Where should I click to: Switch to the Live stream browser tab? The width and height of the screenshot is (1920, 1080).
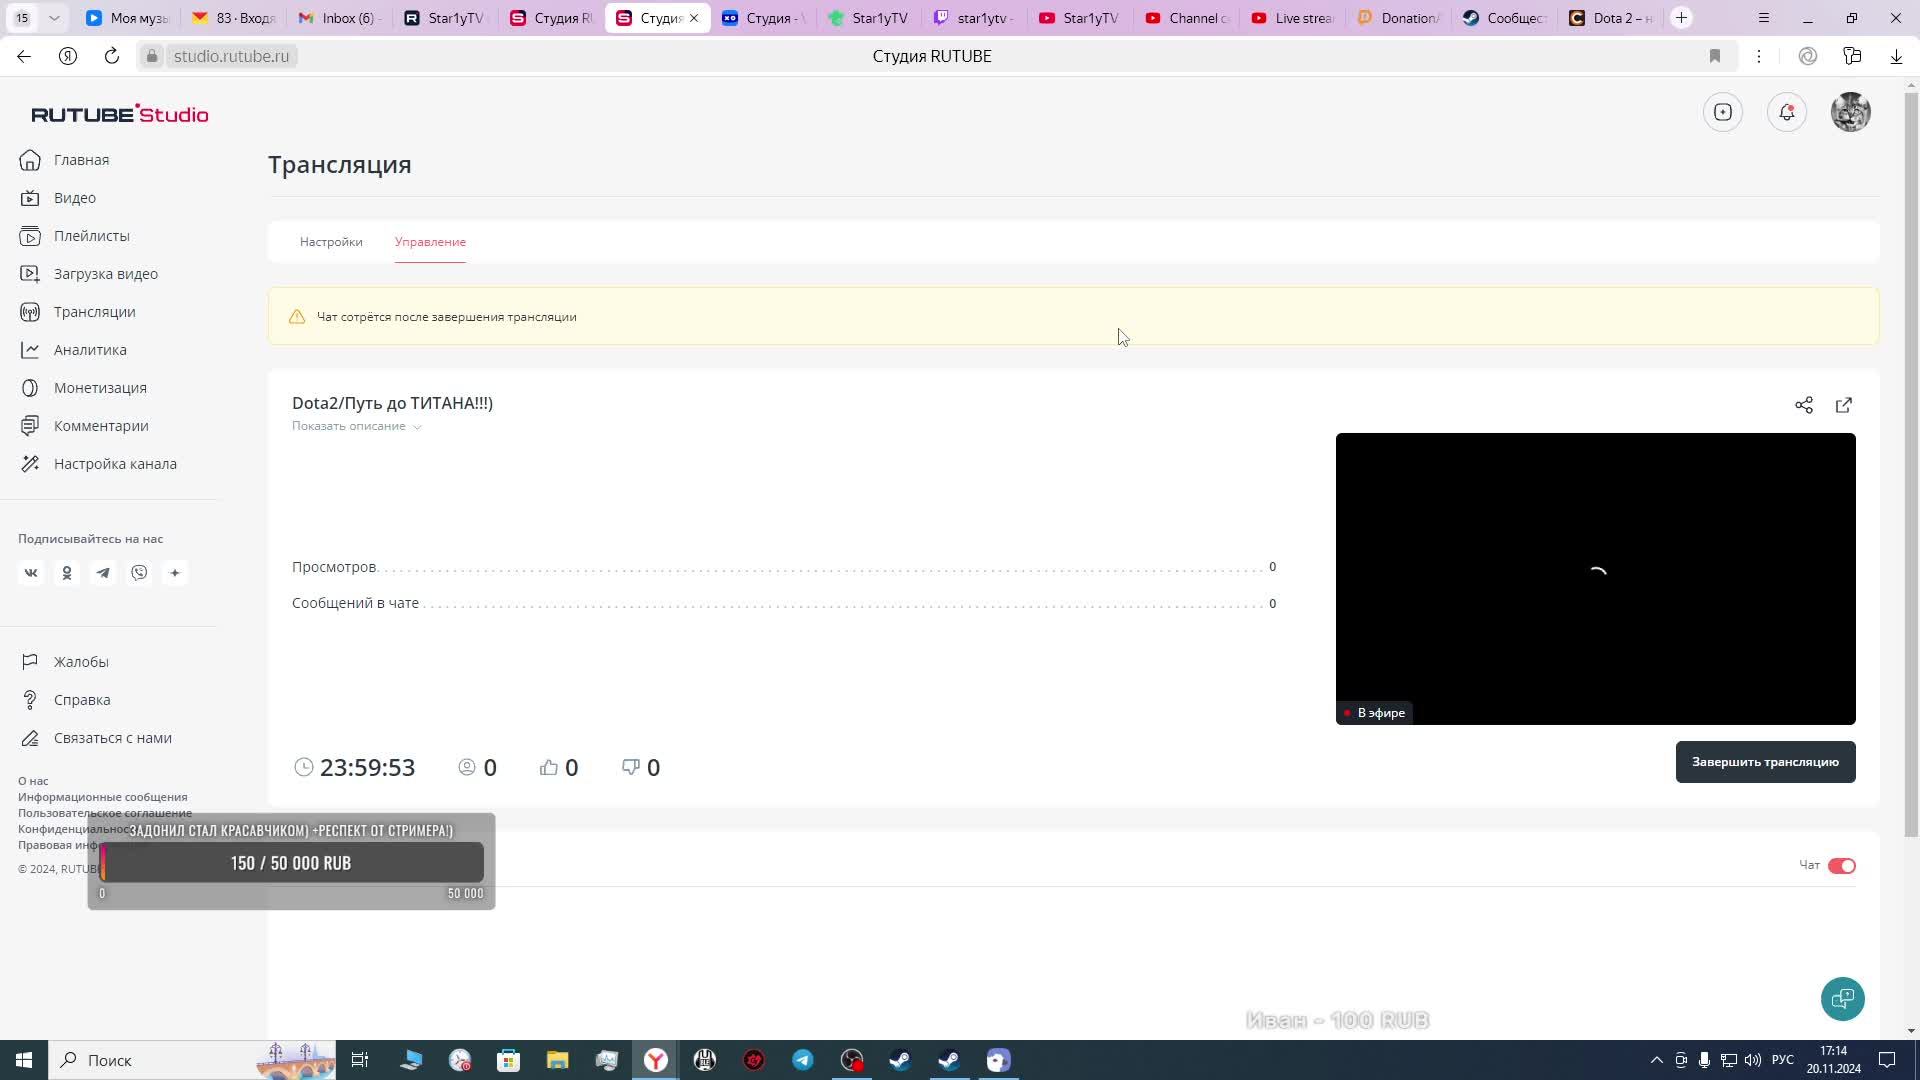tap(1292, 18)
